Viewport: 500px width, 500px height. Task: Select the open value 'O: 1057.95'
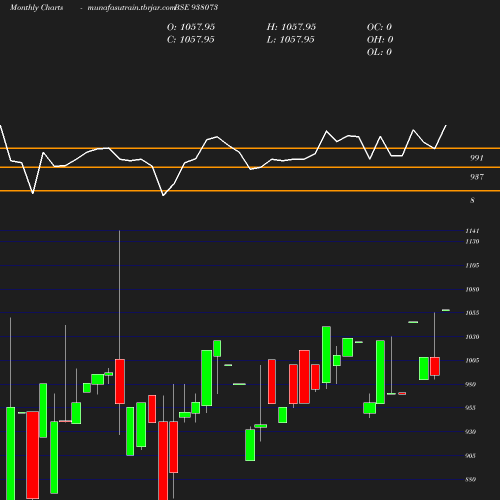191,27
